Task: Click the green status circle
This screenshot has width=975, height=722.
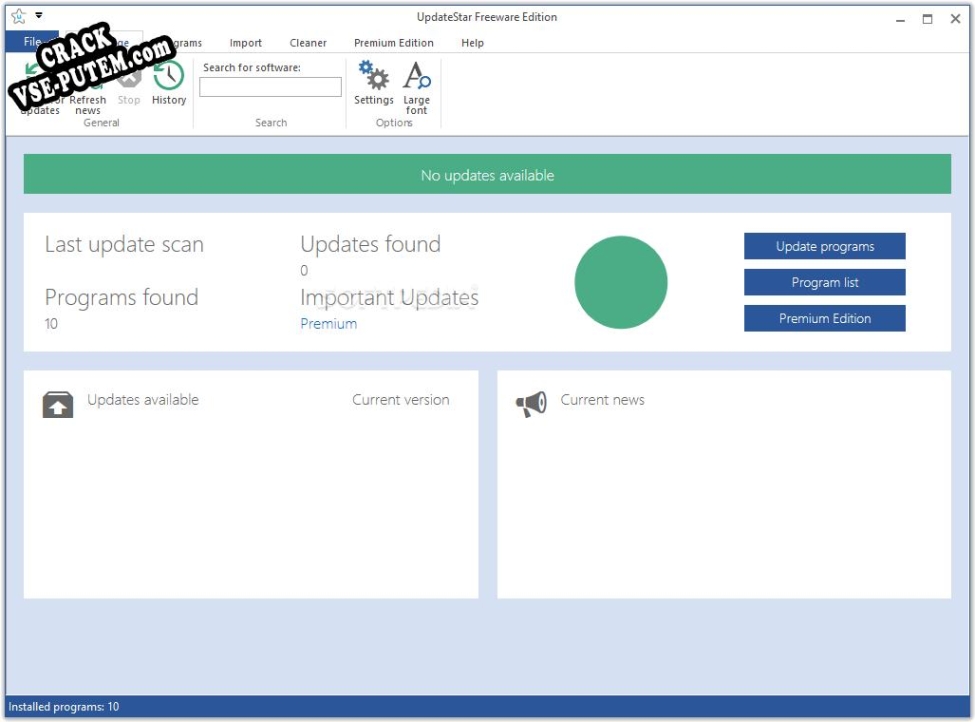Action: 621,282
